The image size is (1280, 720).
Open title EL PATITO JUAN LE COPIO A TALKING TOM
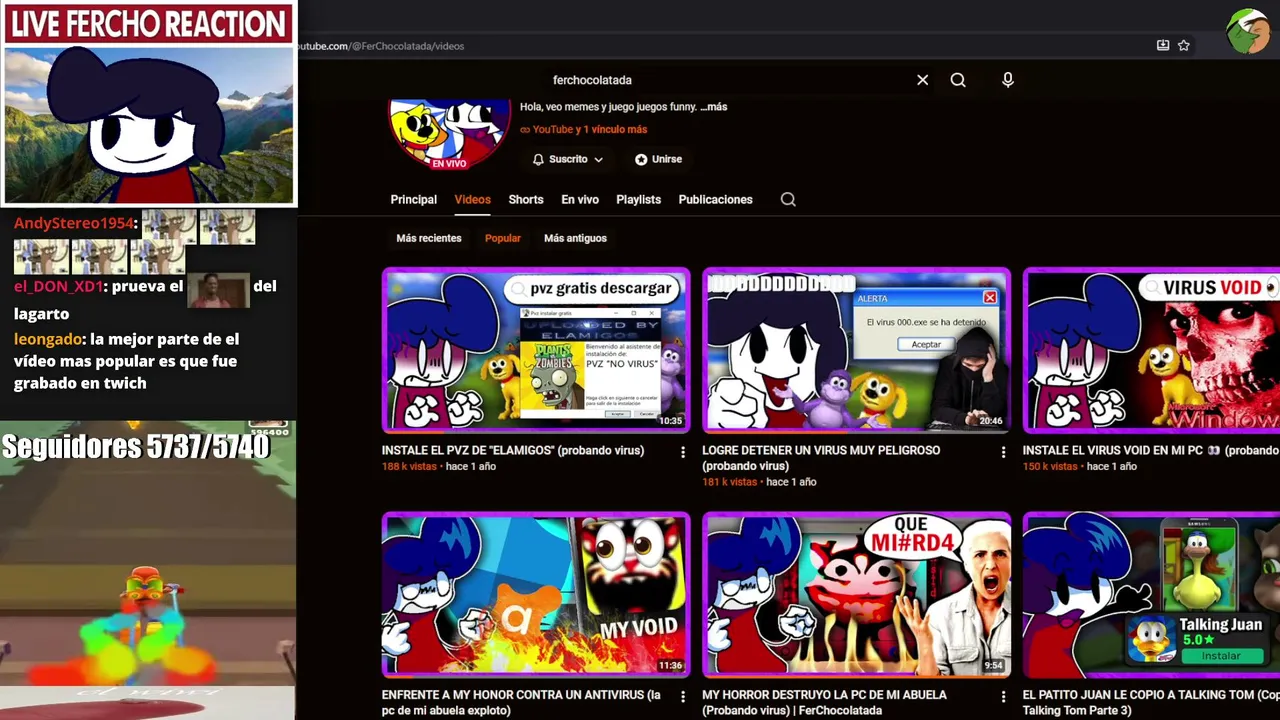pyautogui.click(x=1151, y=702)
